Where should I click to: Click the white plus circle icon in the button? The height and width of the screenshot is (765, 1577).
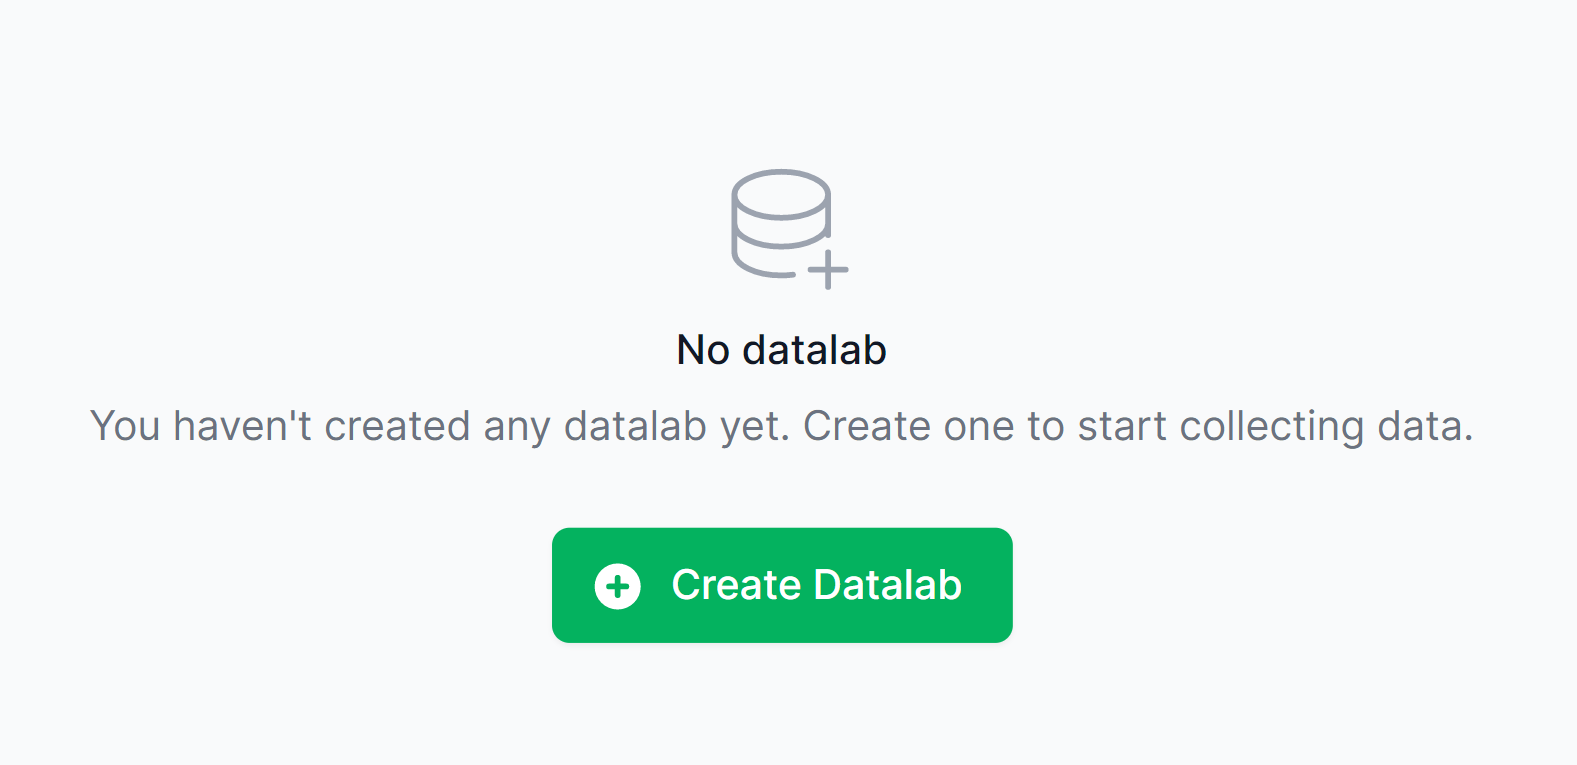(x=618, y=586)
